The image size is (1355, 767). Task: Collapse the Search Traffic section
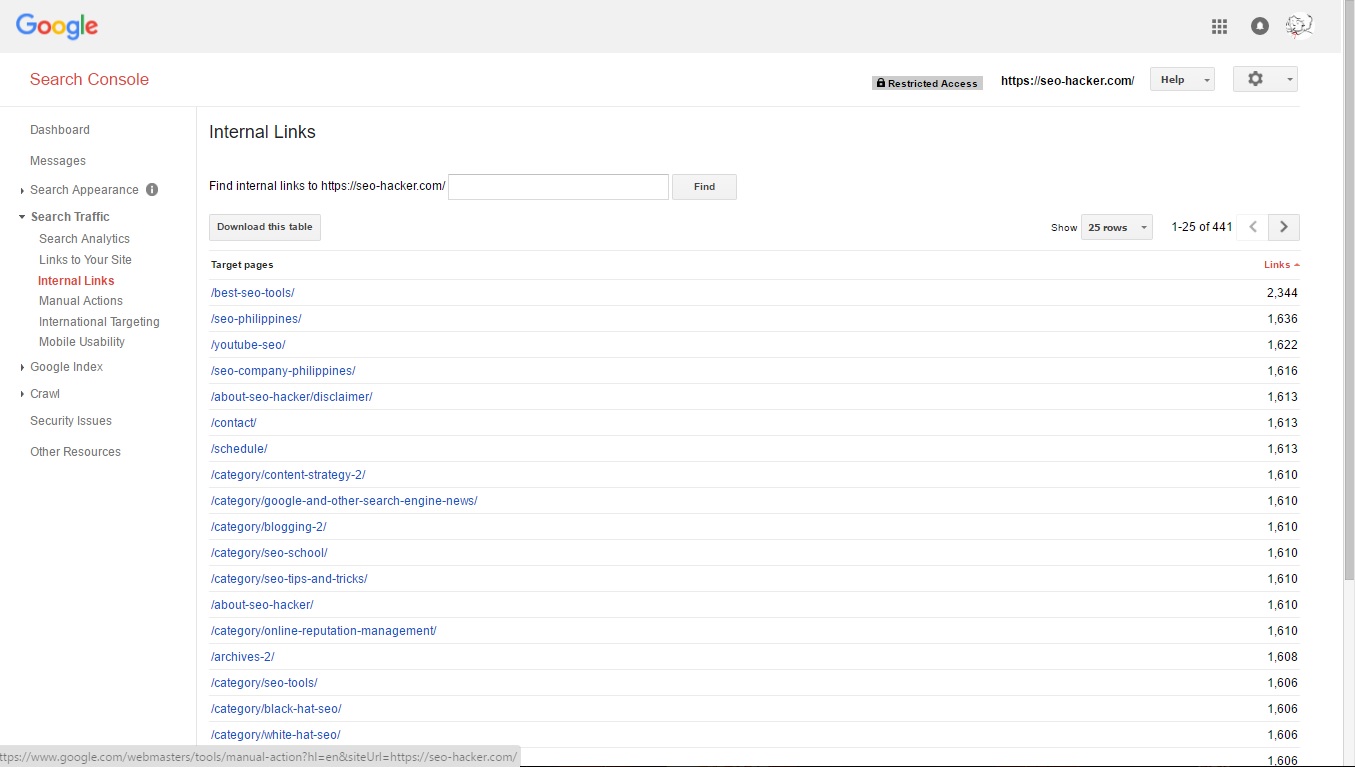69,217
